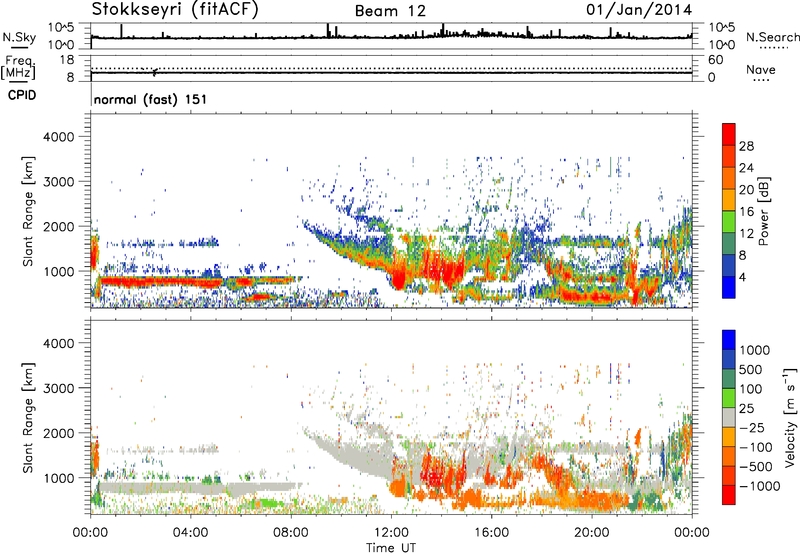
Task: Pick the red top segment of power colorbar
Action: (729, 134)
